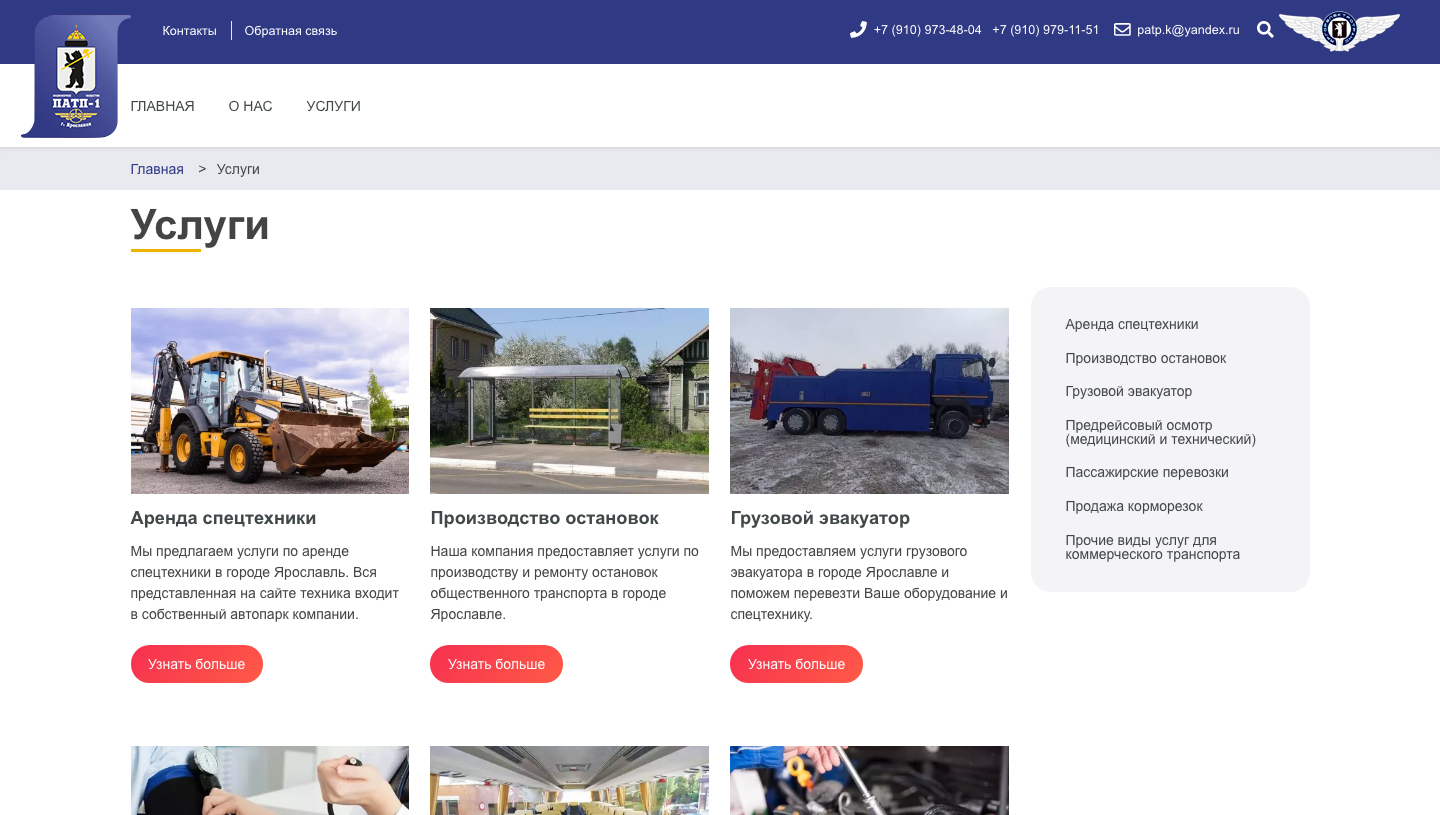Switch to the О НАС section

coord(250,105)
